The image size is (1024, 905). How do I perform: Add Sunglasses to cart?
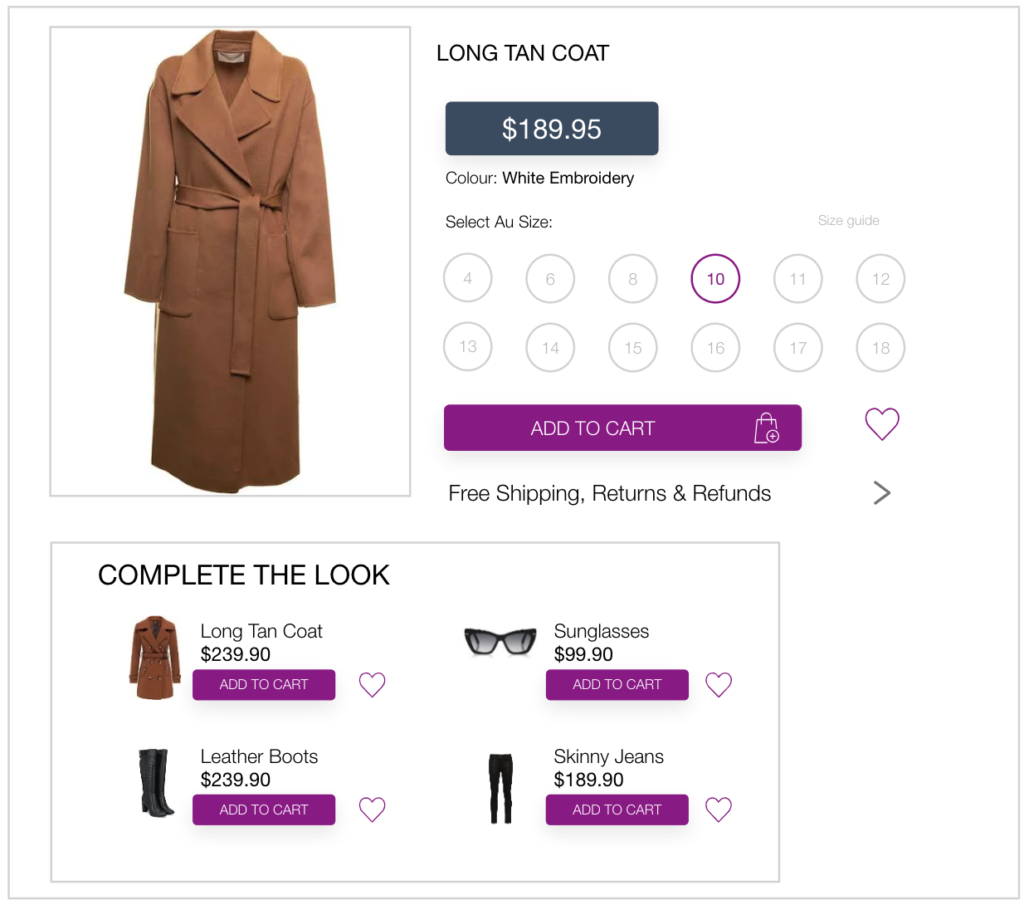coord(617,685)
